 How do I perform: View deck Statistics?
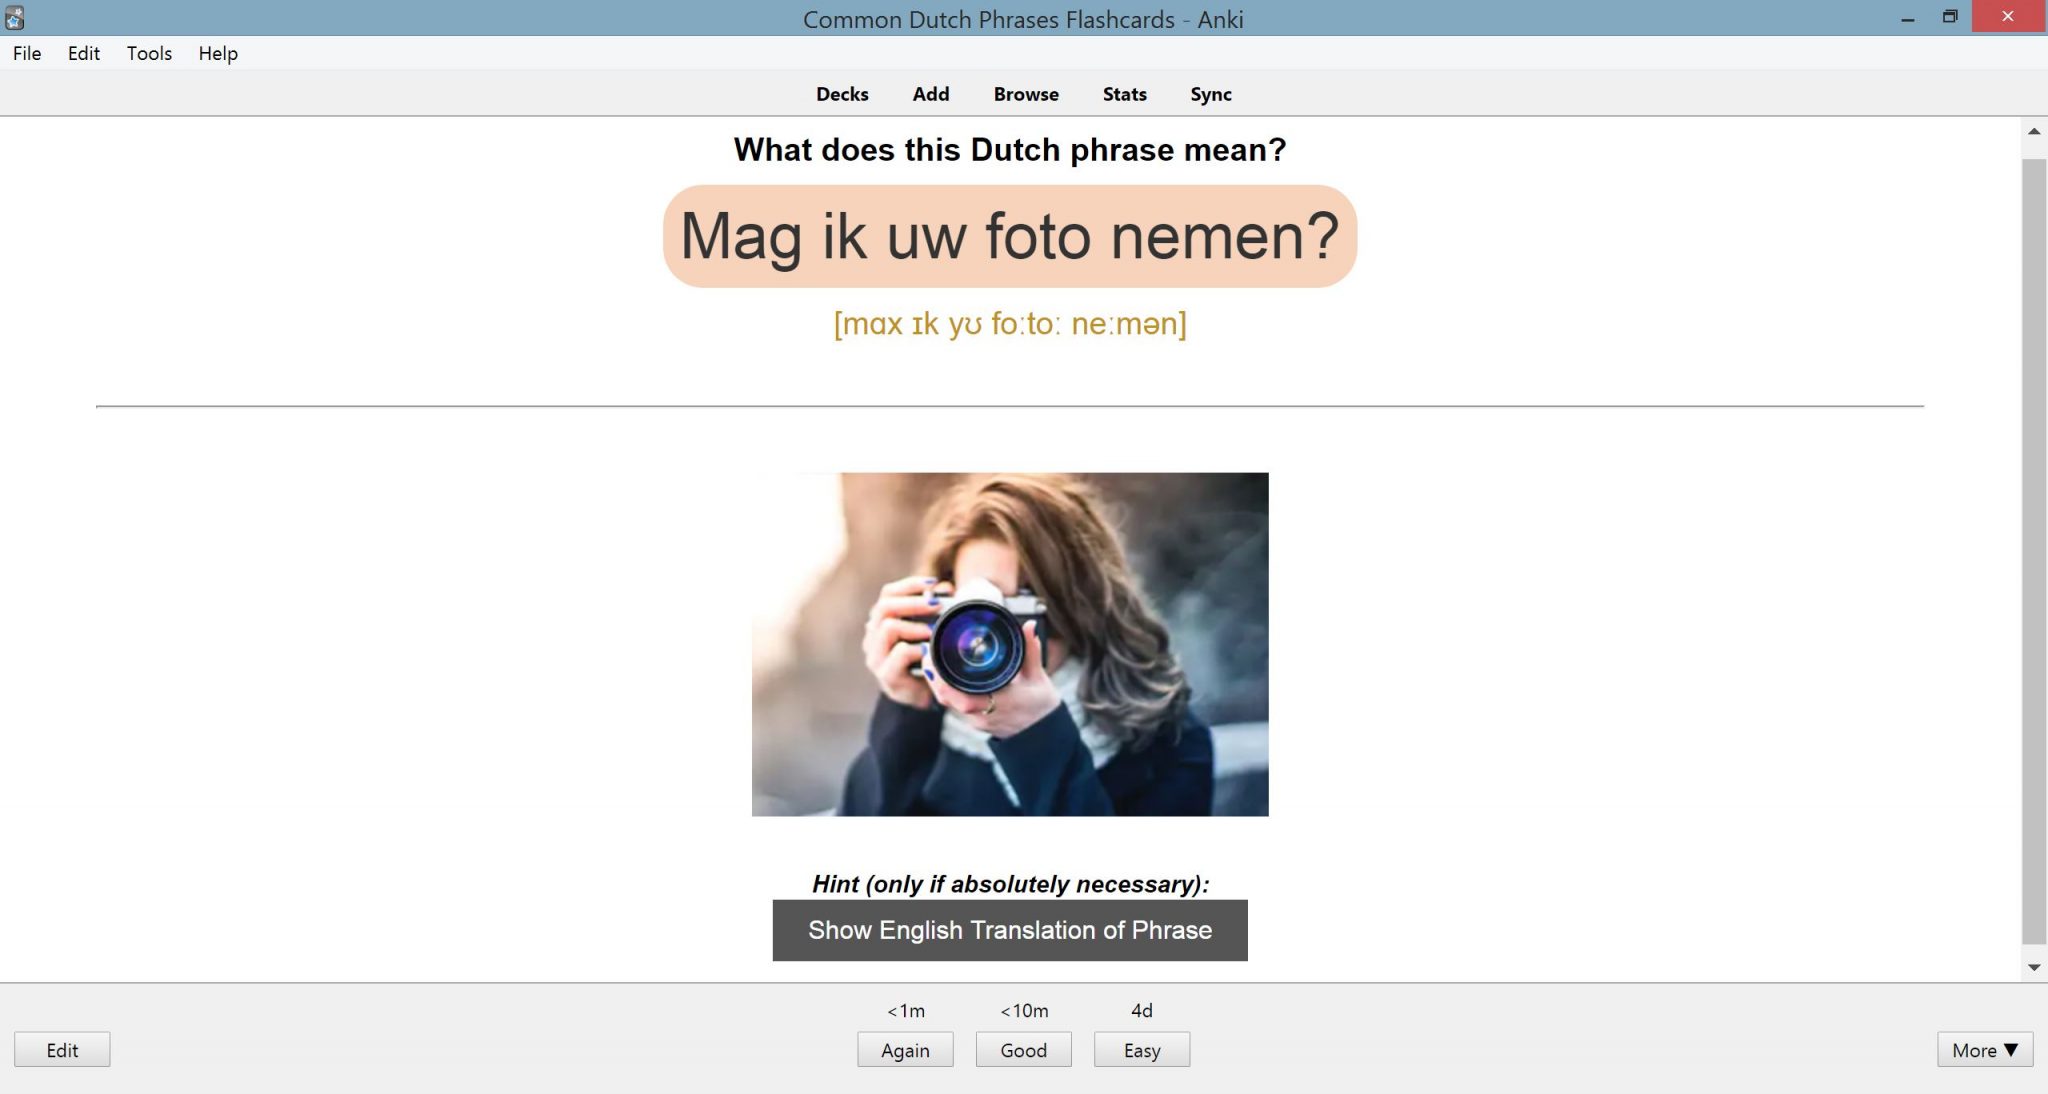(x=1123, y=93)
